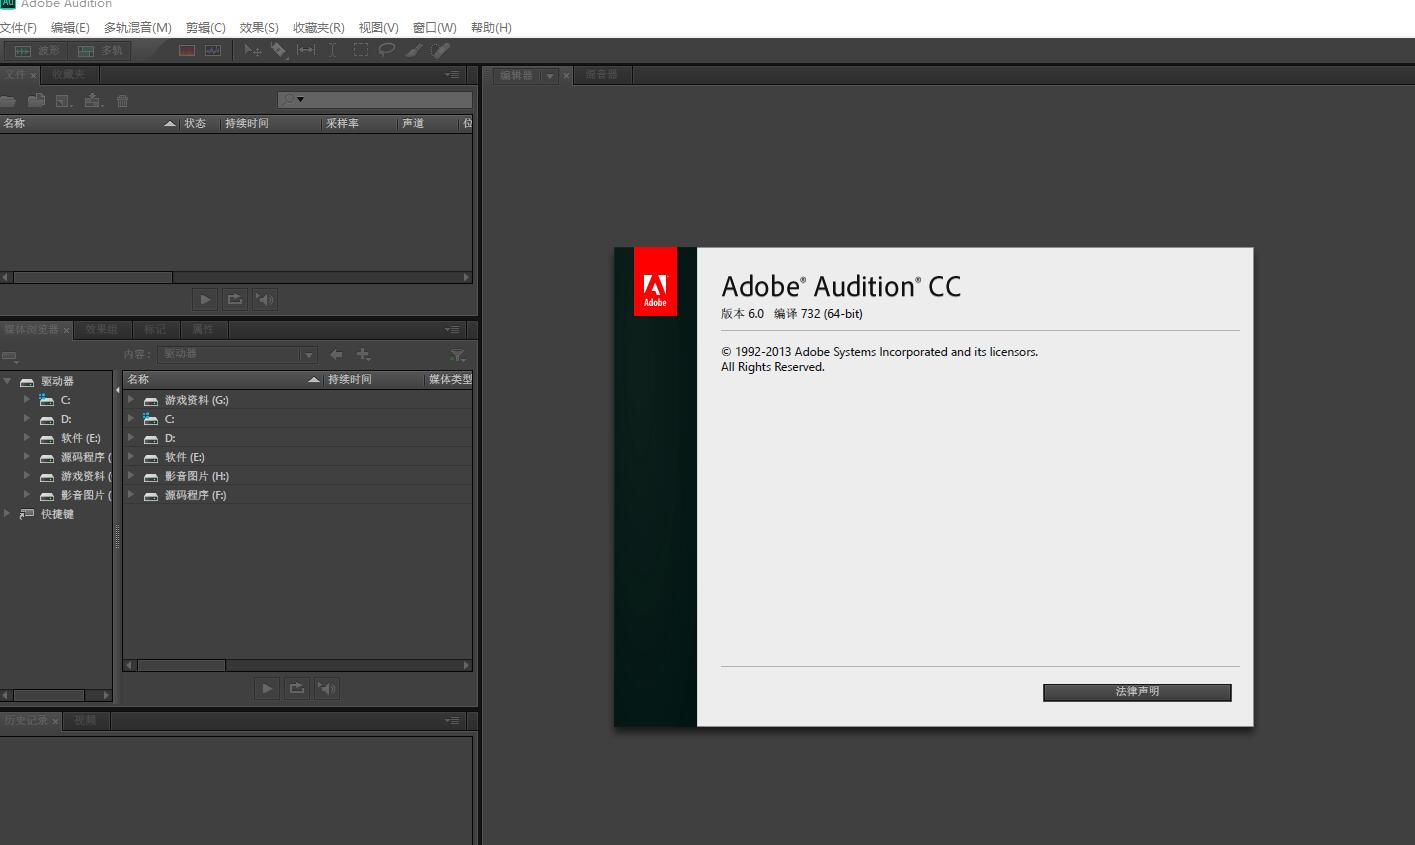Open the file type filter icon
This screenshot has height=845, width=1415.
[457, 355]
